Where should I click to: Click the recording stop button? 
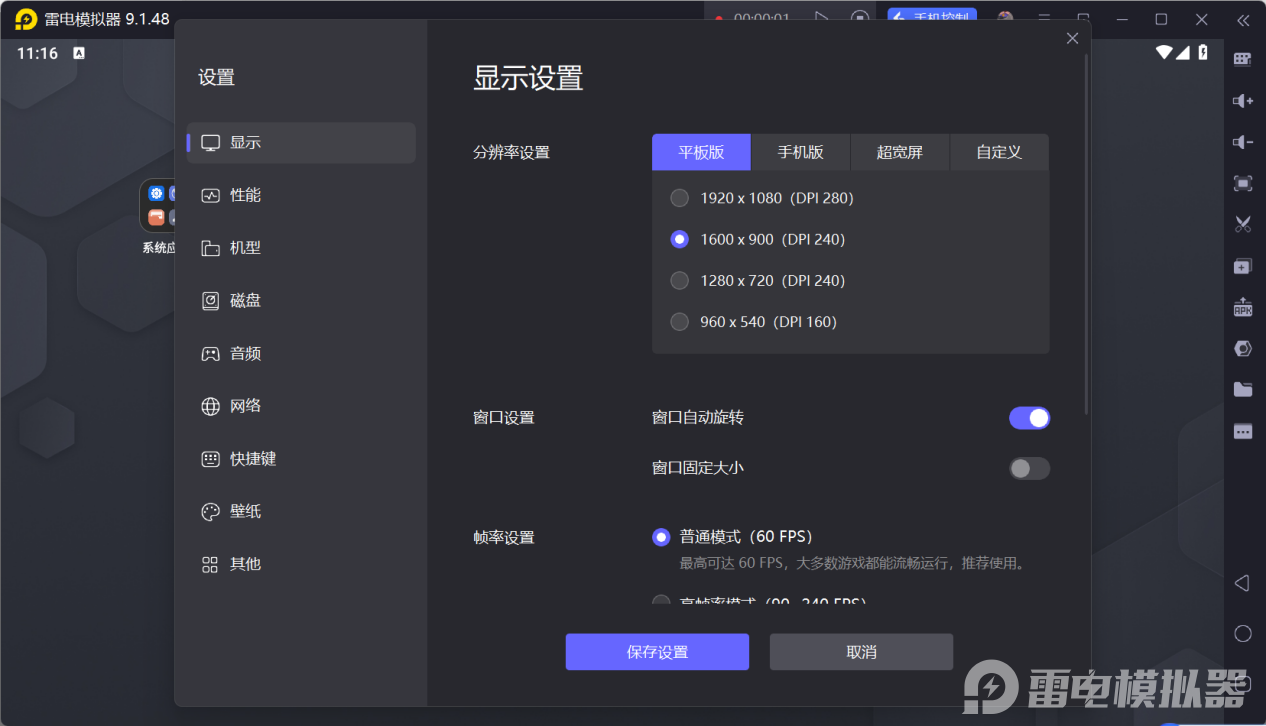860,18
